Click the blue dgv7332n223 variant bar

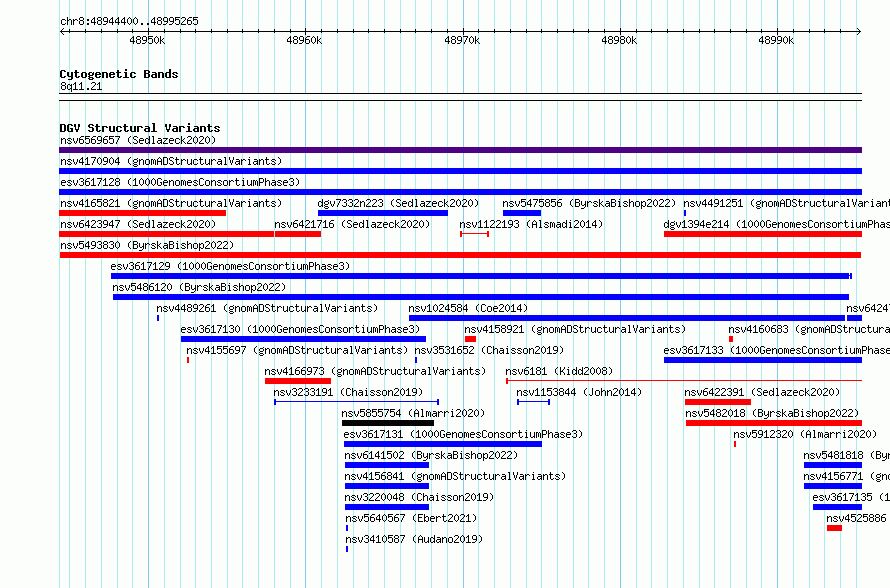[x=383, y=213]
